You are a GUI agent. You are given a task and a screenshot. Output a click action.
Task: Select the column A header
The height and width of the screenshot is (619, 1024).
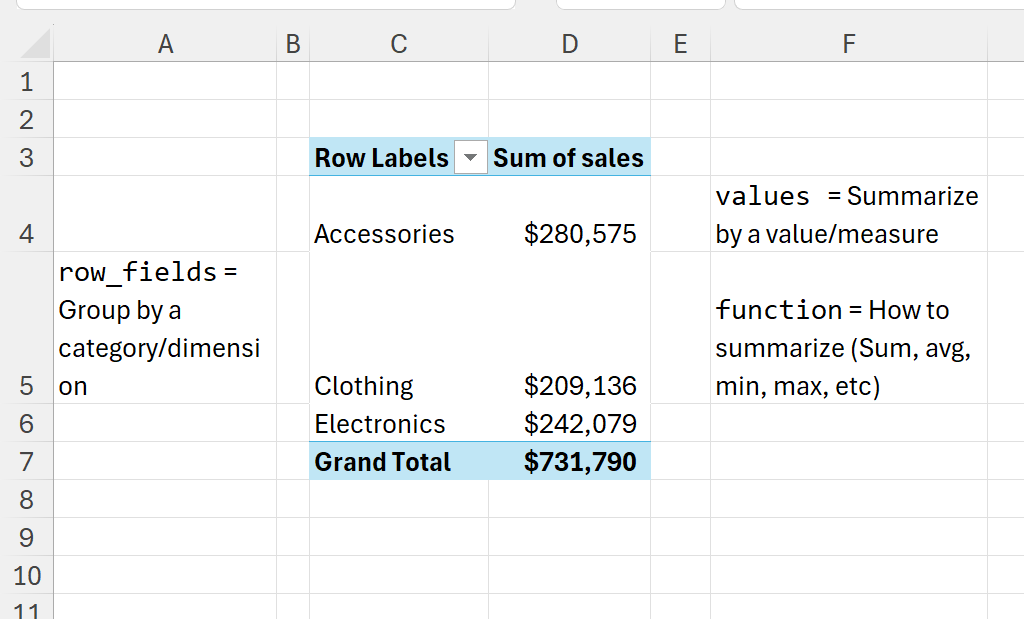pyautogui.click(x=165, y=44)
